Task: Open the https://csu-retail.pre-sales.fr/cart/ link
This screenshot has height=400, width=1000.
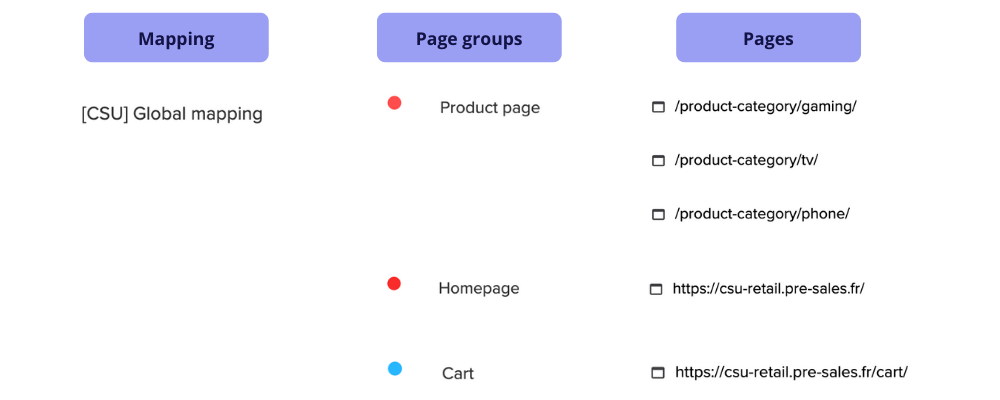Action: pos(791,372)
